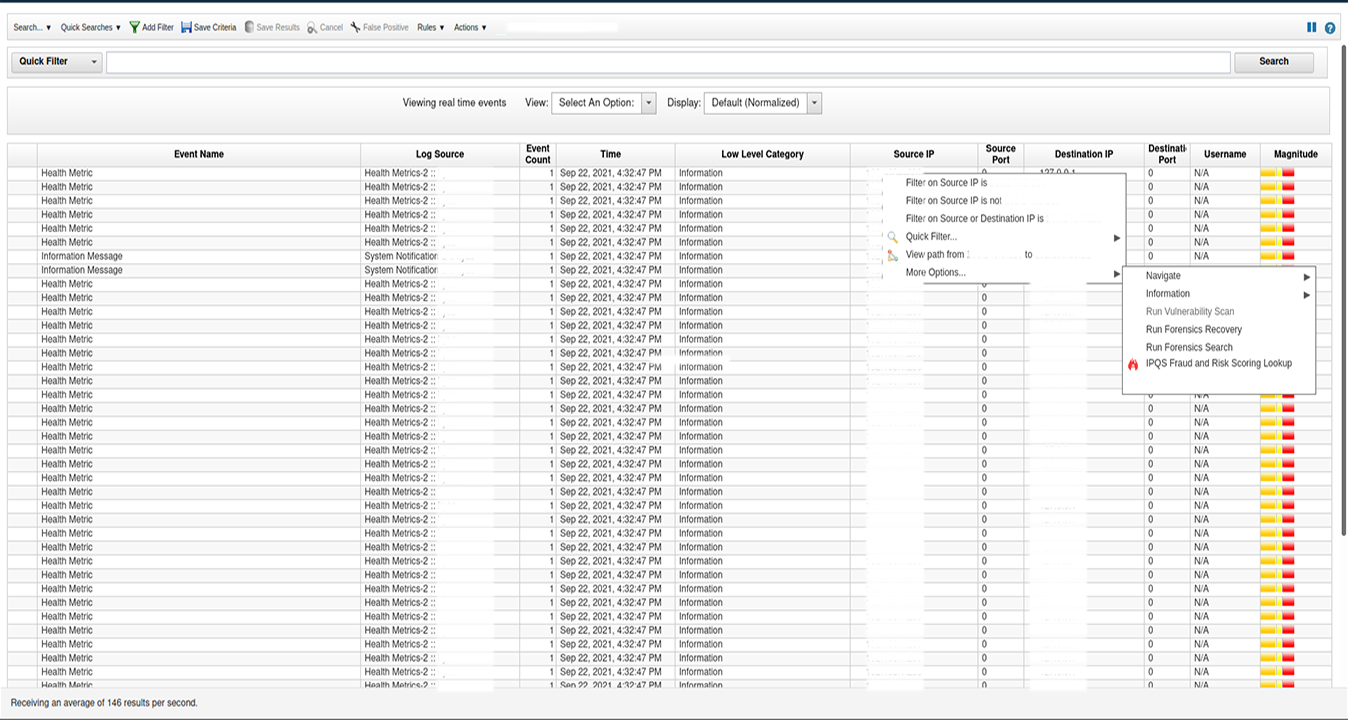Click the False Positive wrench icon

click(x=355, y=28)
